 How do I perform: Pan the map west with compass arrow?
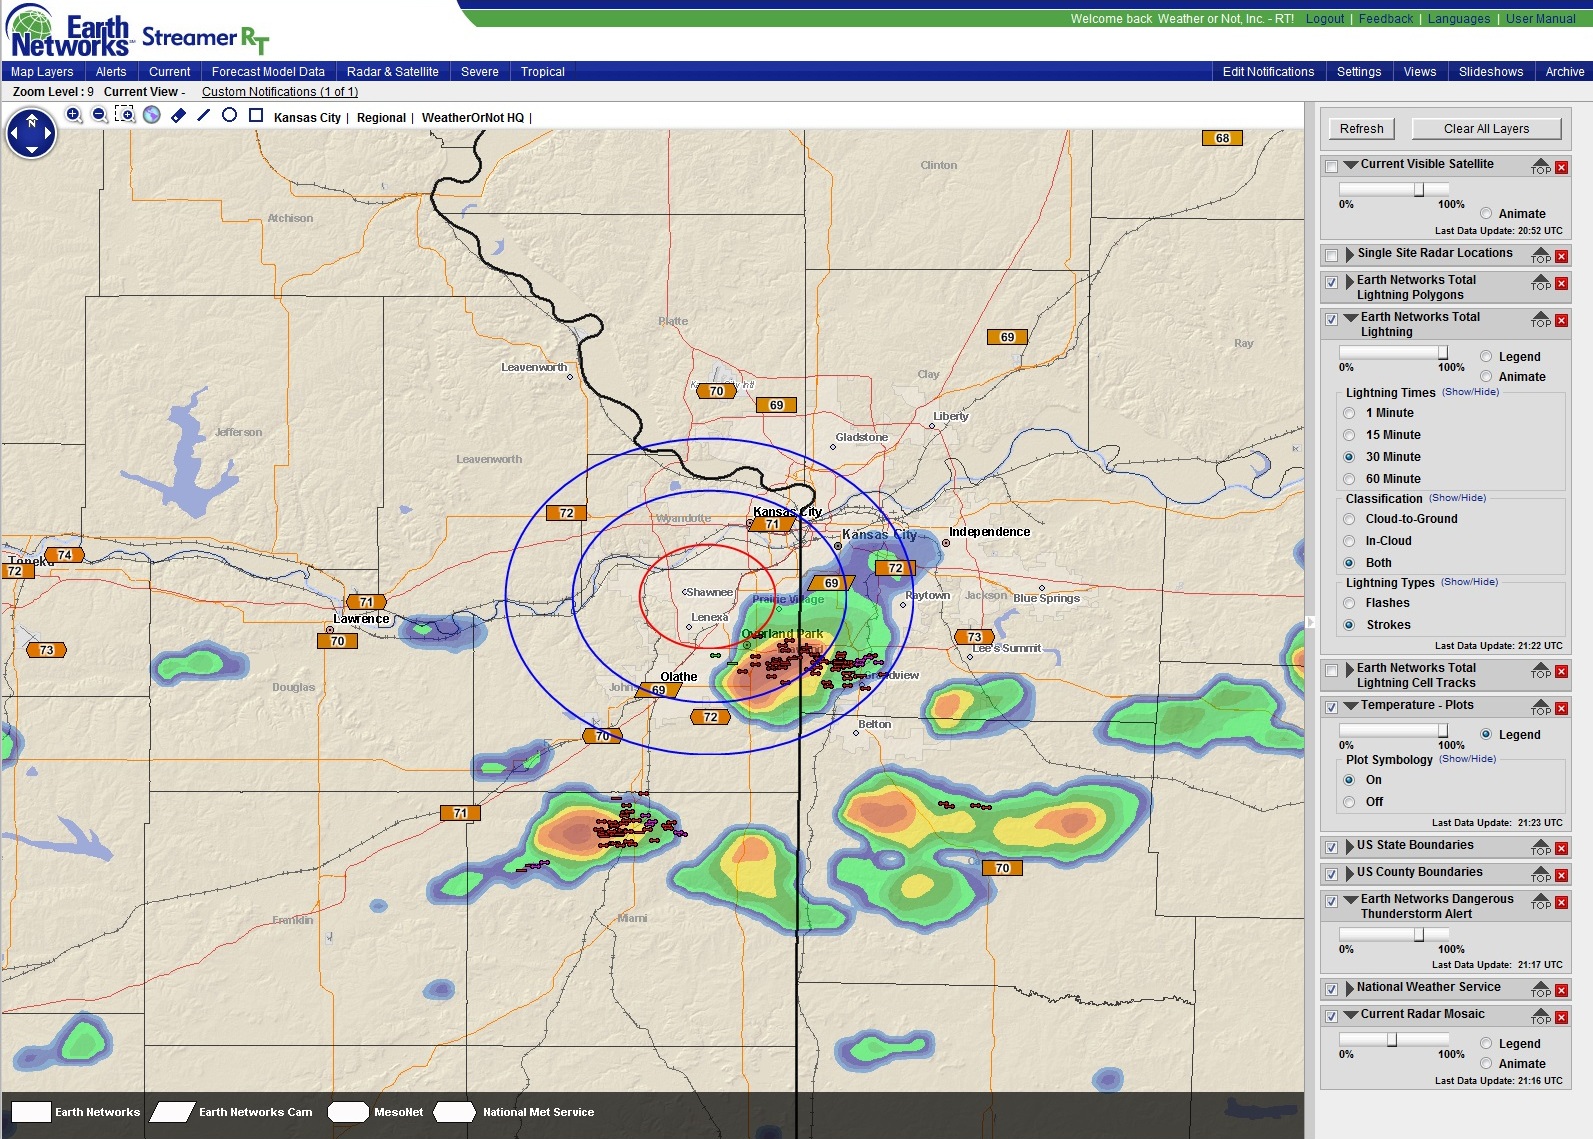pos(16,134)
